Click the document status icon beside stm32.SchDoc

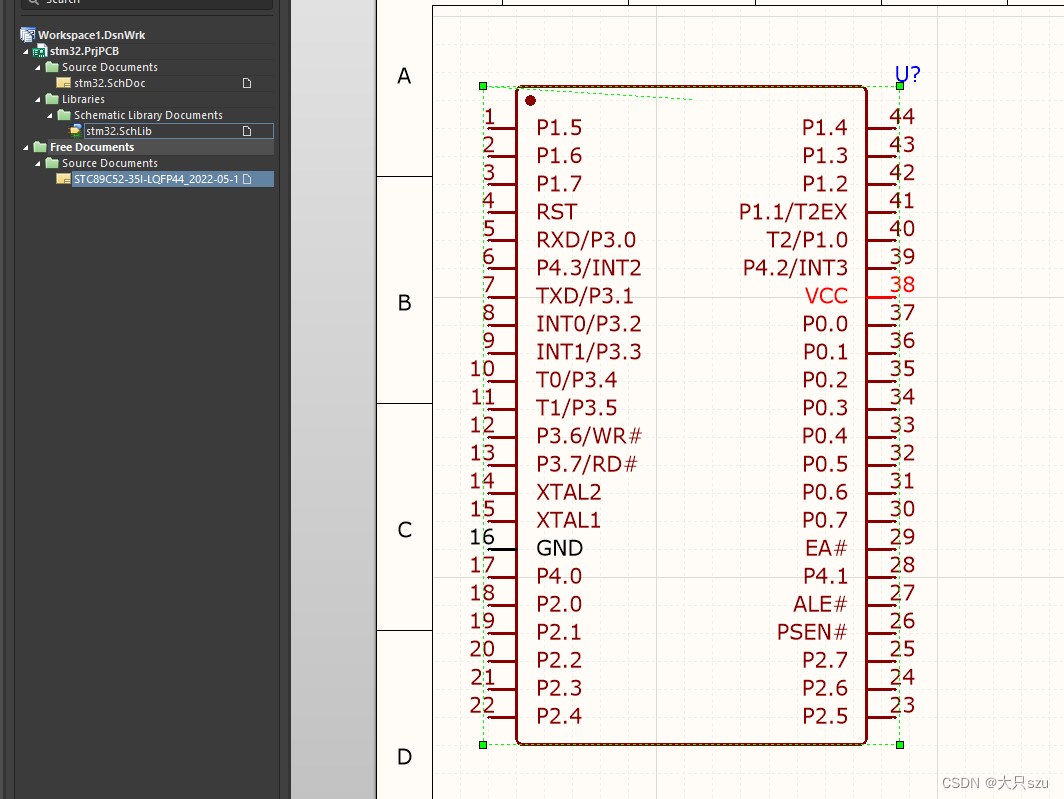247,83
